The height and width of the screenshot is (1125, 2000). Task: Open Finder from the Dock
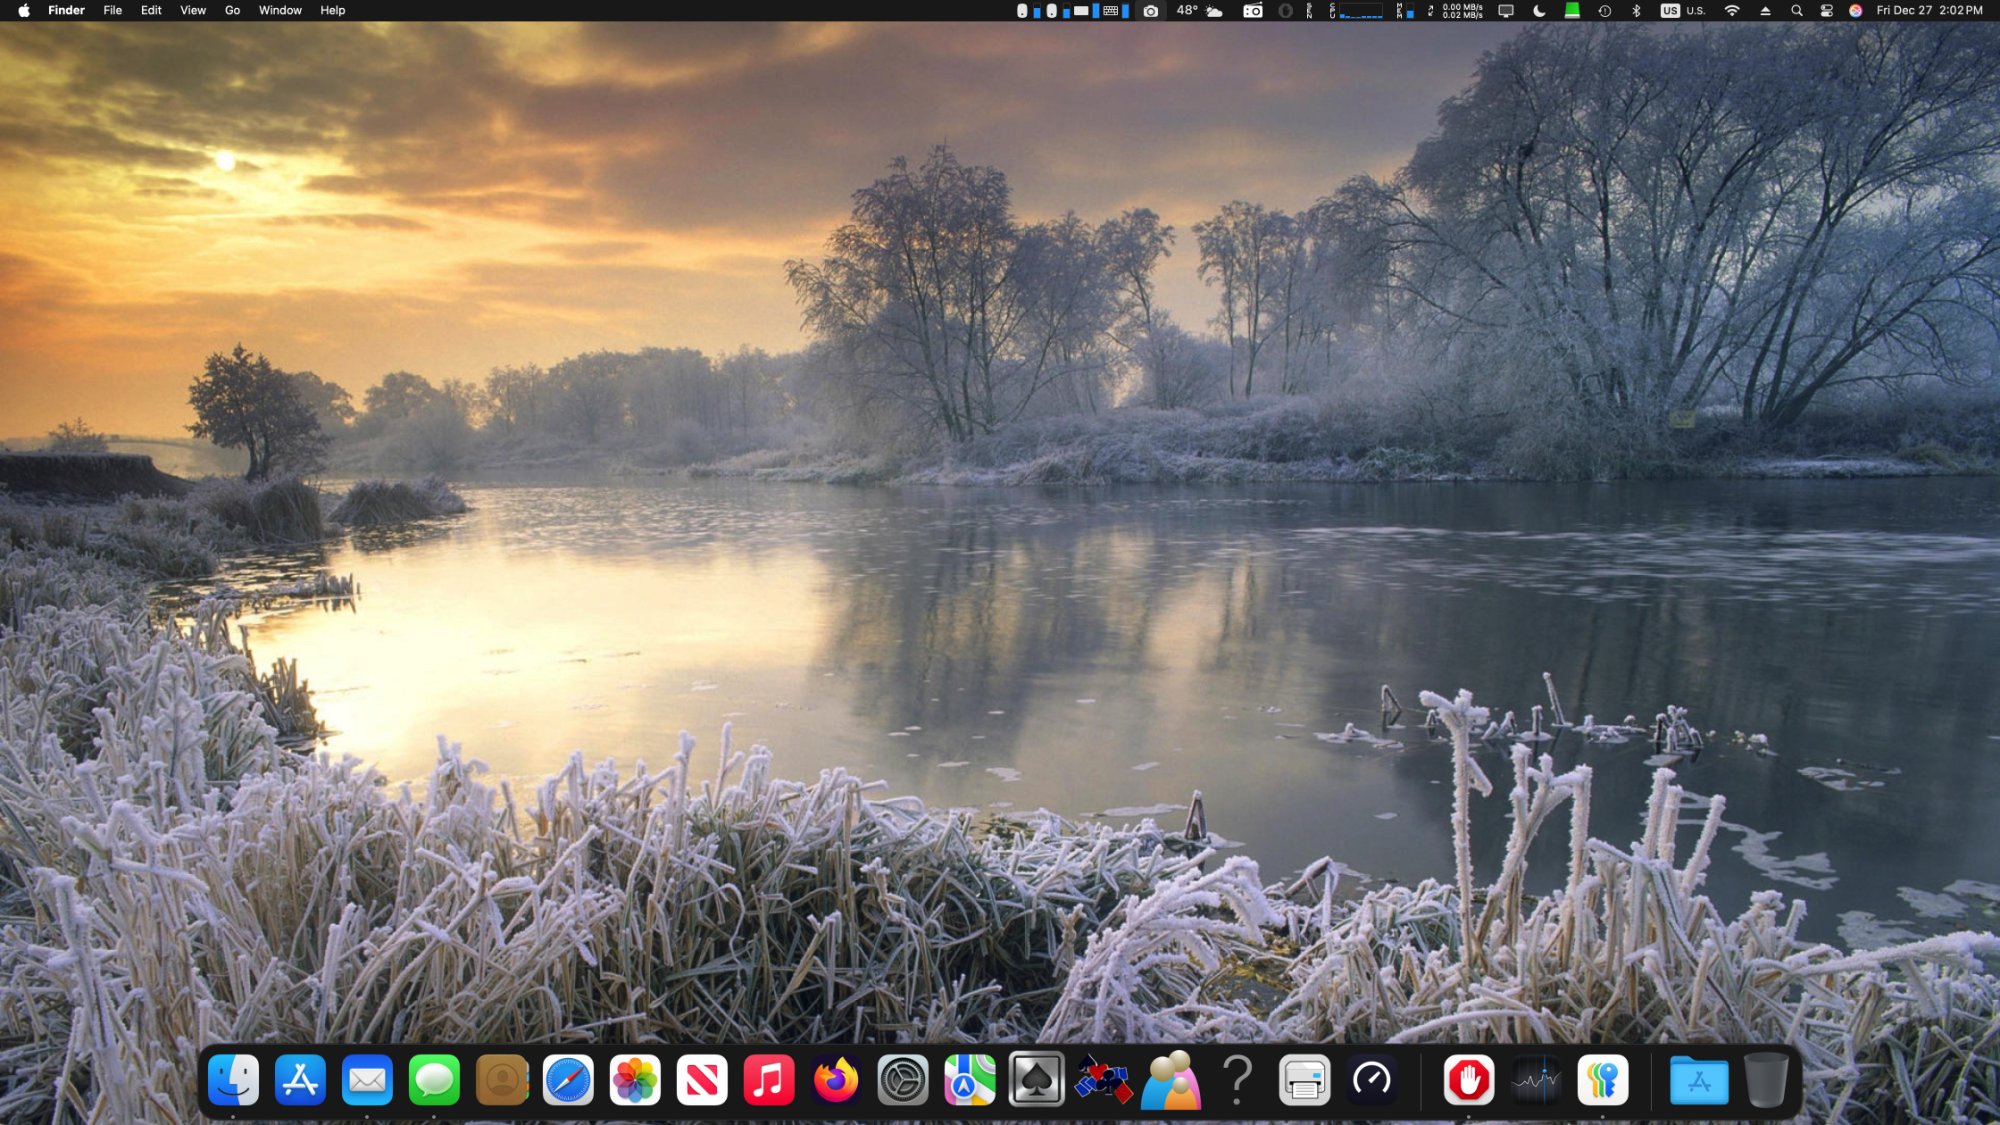coord(233,1080)
